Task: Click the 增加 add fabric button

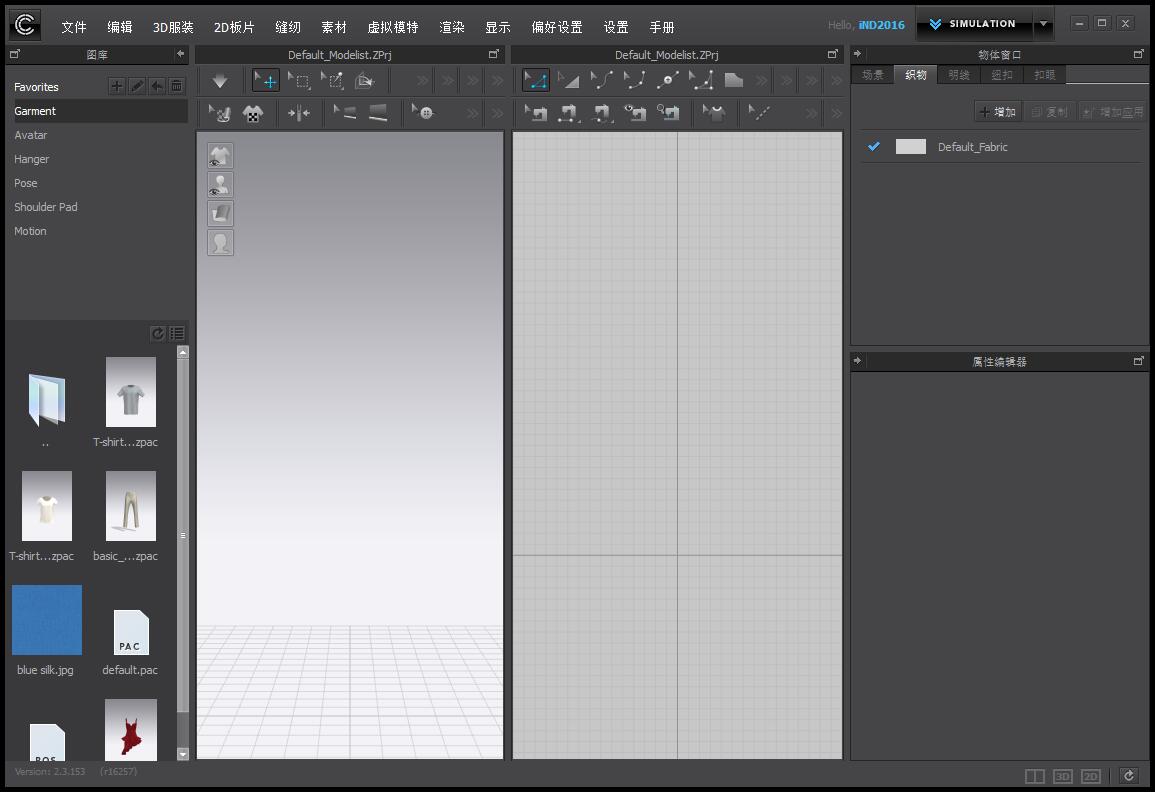Action: [998, 112]
